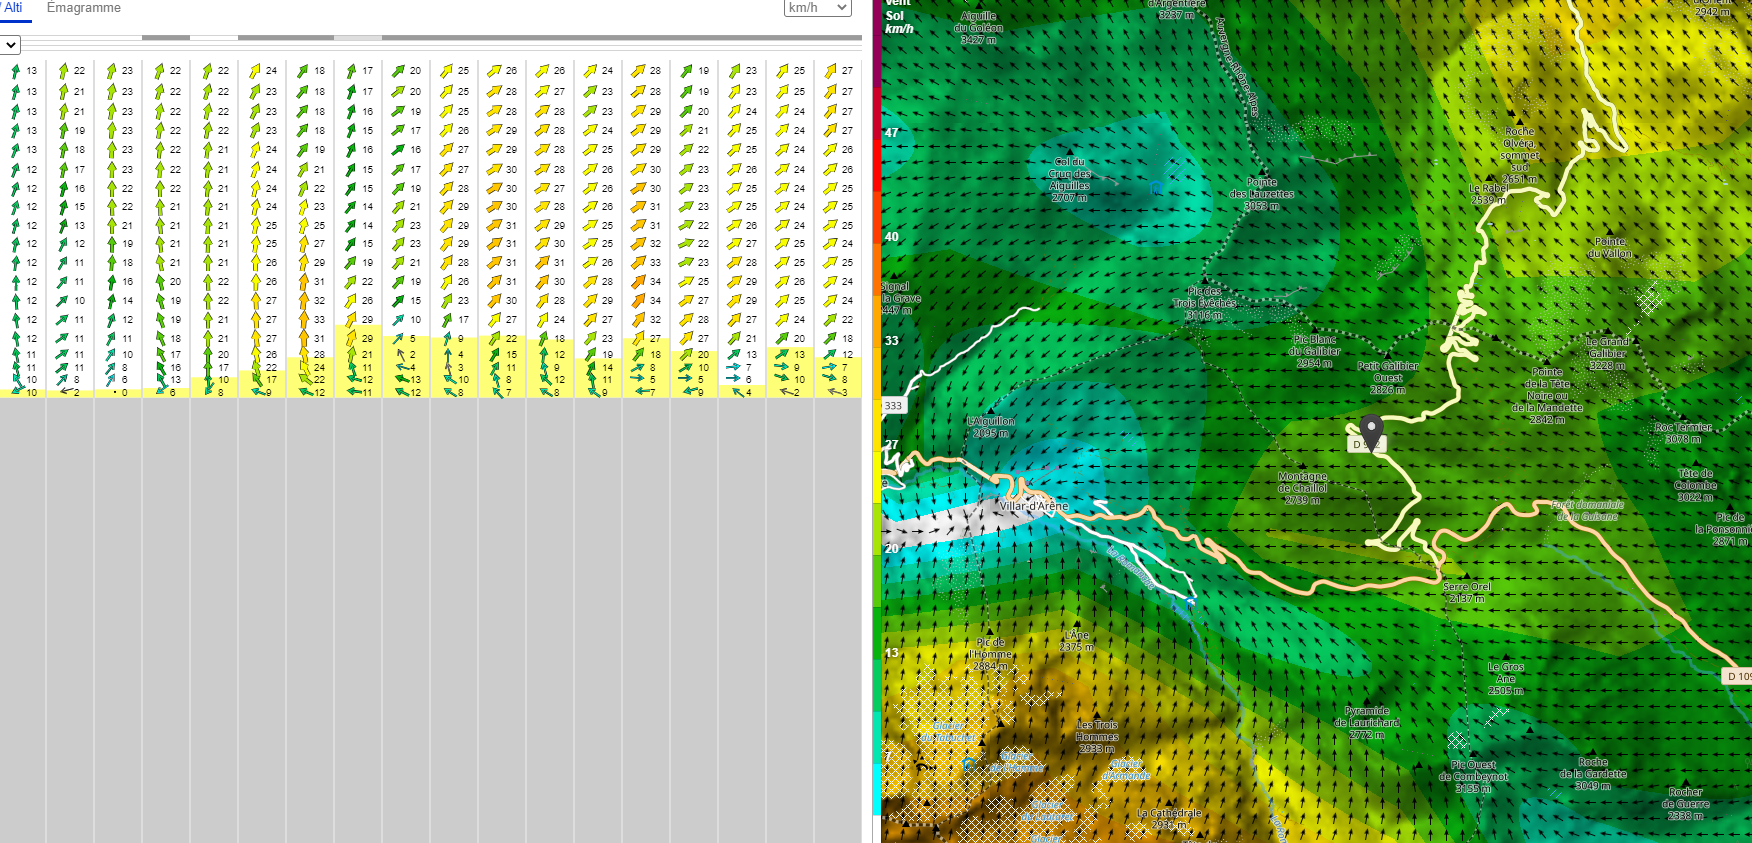Click the Le Gros Âne label
The image size is (1752, 843).
pyautogui.click(x=1506, y=679)
